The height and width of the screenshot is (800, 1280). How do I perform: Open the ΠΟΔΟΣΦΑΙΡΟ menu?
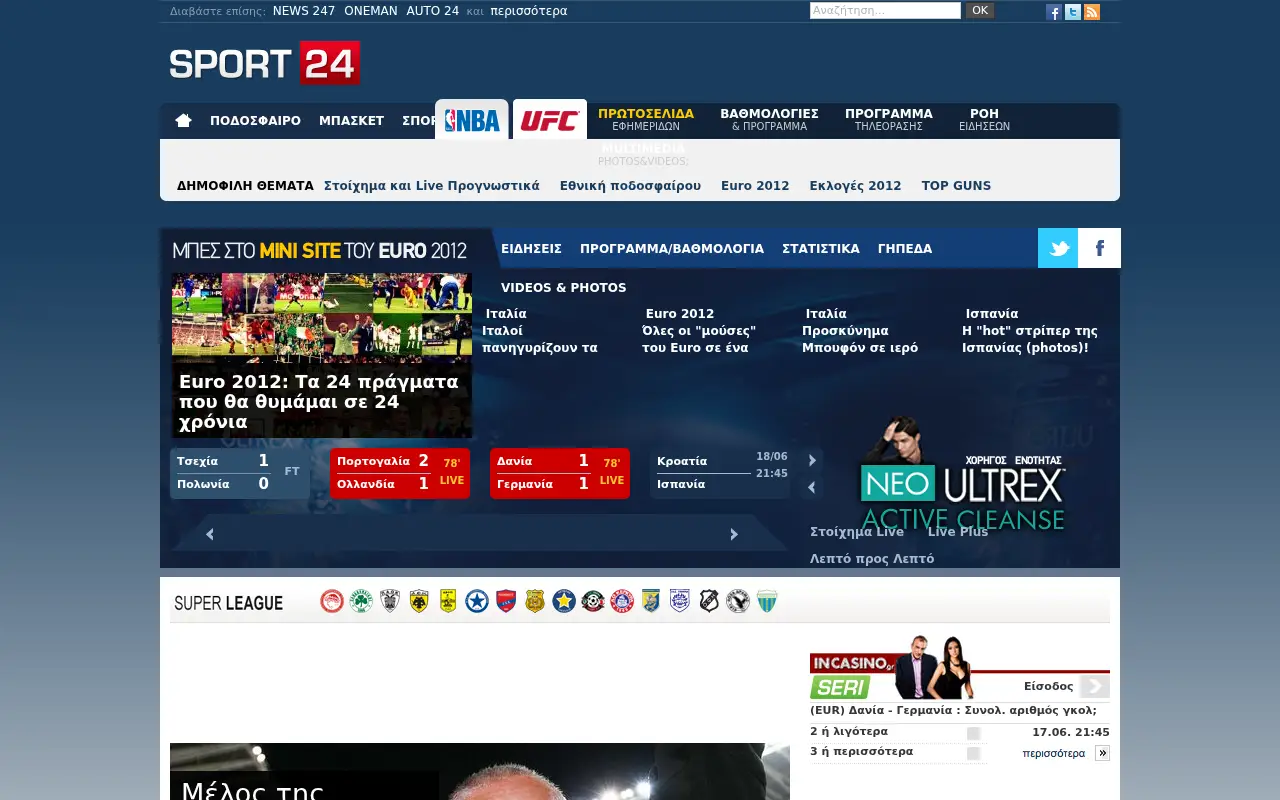pos(255,121)
